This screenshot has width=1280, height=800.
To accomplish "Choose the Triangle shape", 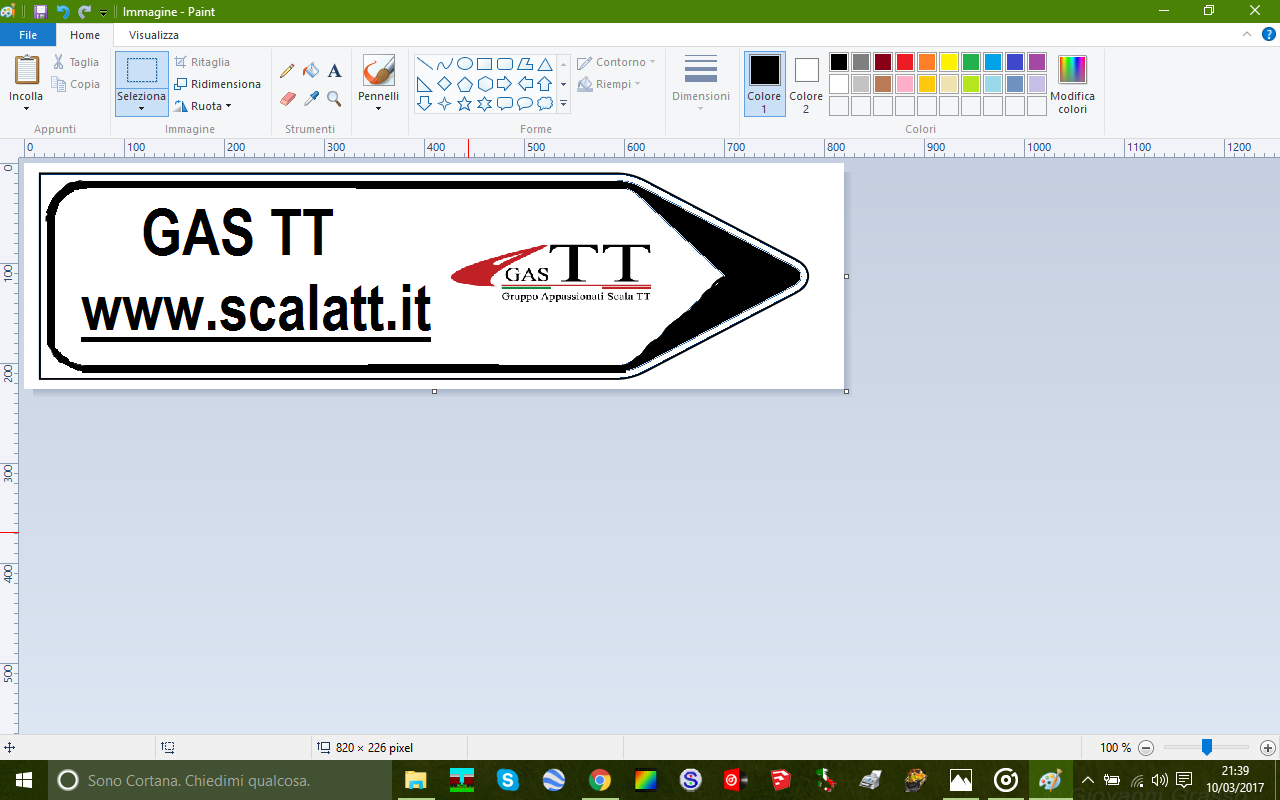I will click(x=544, y=64).
